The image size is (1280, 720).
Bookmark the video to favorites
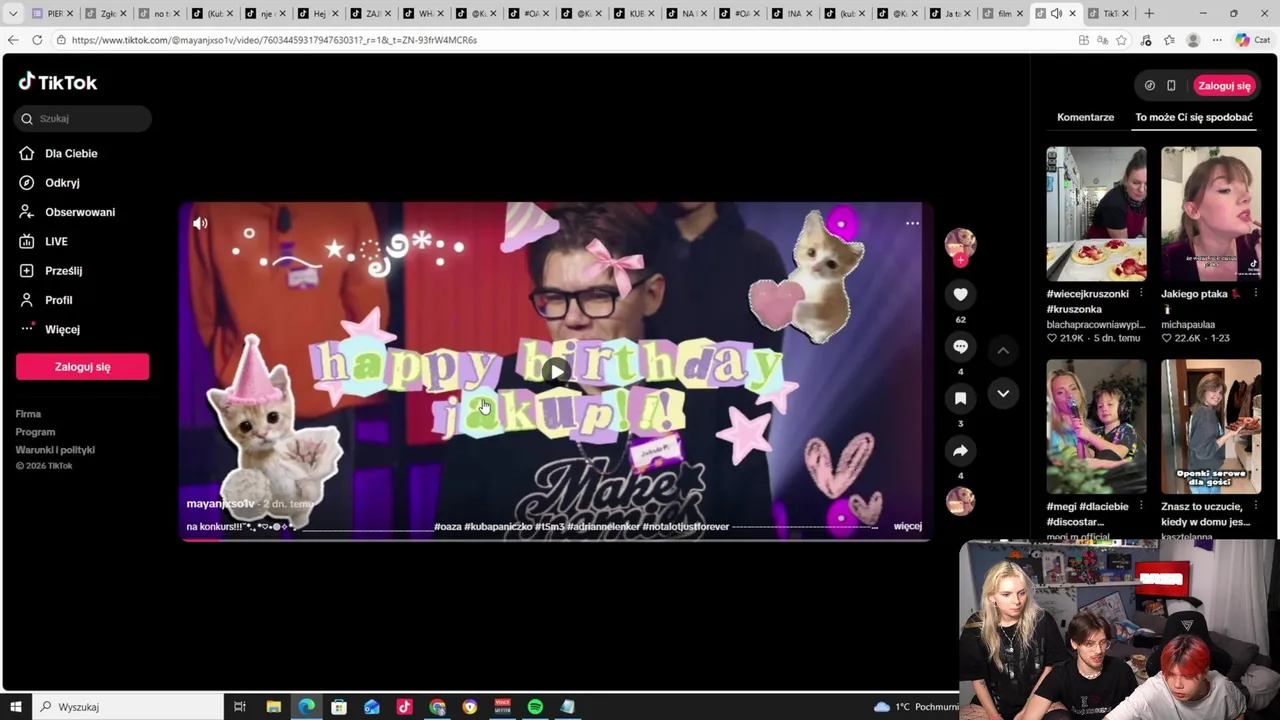point(960,398)
